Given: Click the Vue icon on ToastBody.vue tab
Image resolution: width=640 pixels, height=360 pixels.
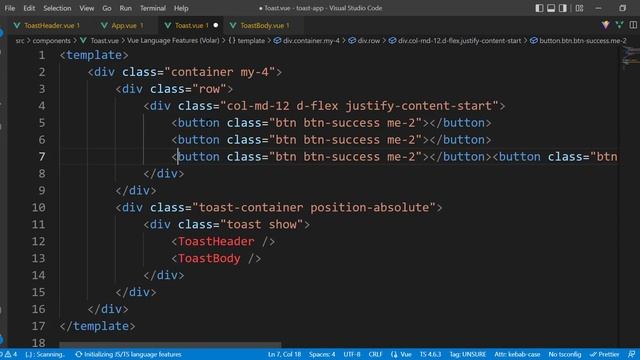Looking at the screenshot, I should tap(233, 25).
